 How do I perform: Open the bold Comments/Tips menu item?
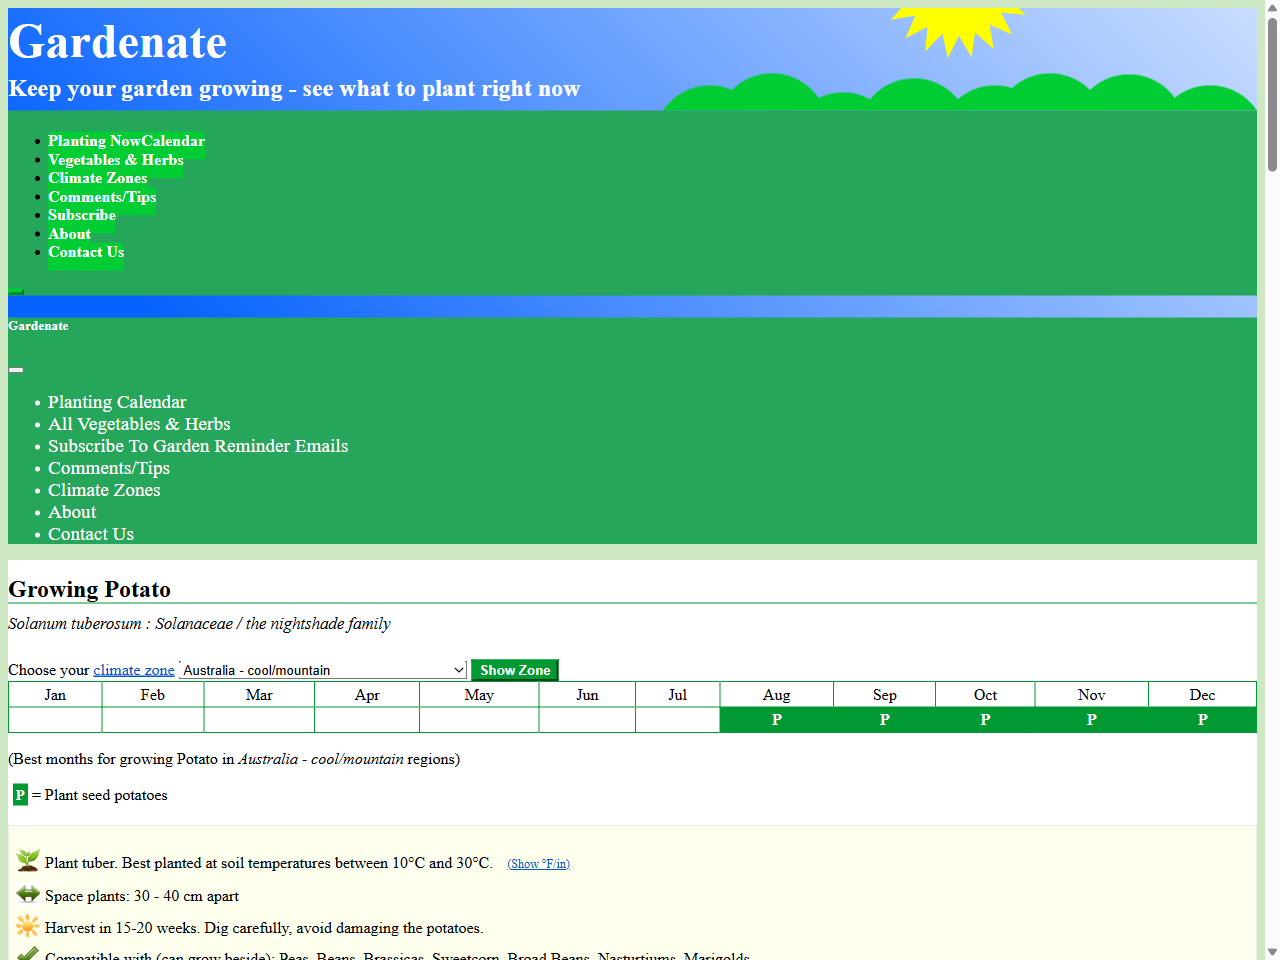102,197
